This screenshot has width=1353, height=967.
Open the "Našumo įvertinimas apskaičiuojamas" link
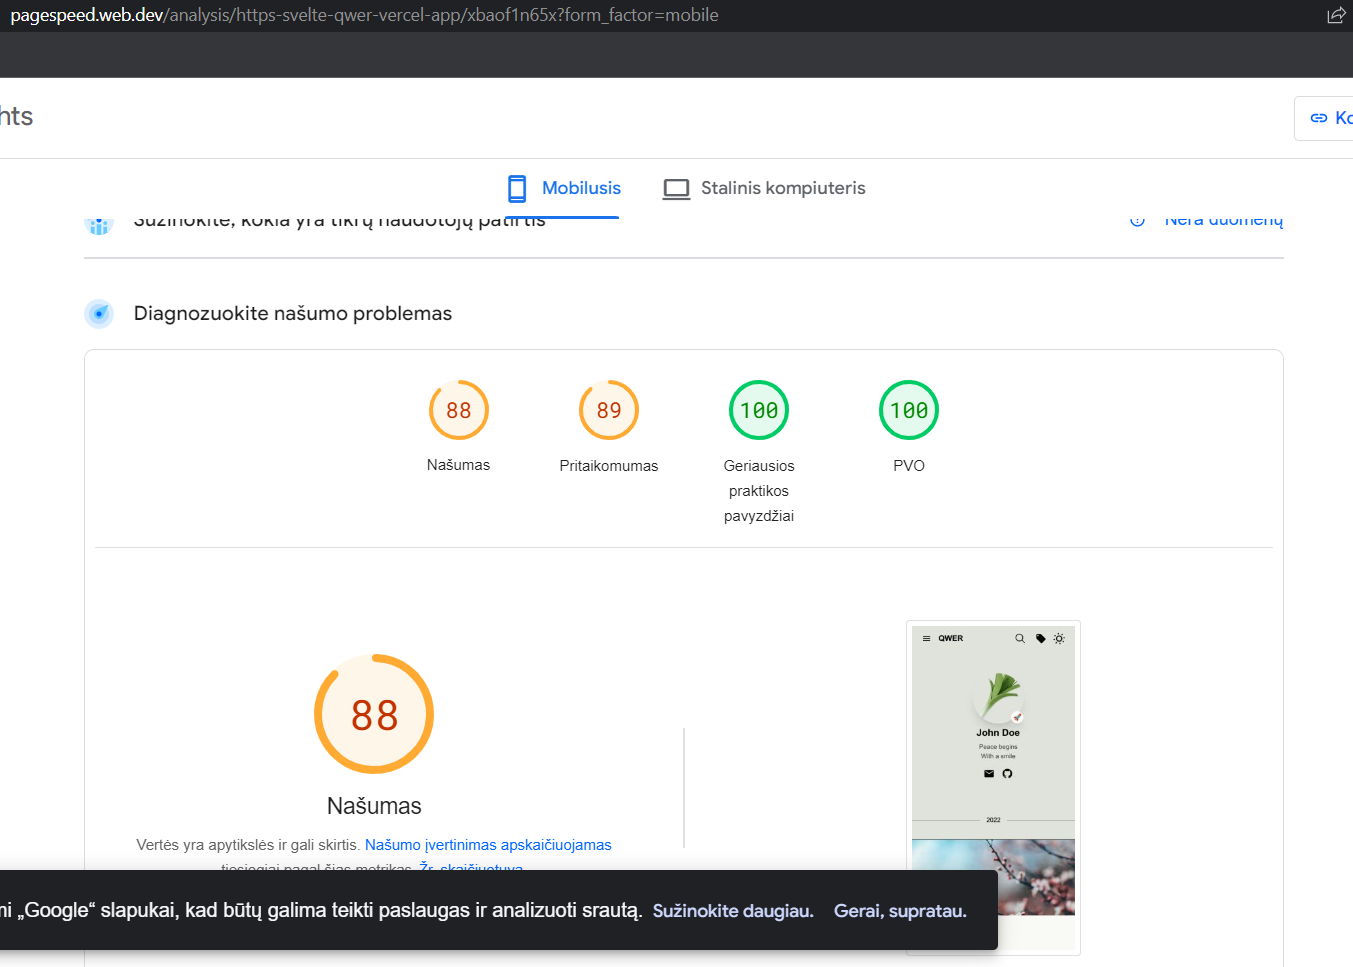coord(488,844)
